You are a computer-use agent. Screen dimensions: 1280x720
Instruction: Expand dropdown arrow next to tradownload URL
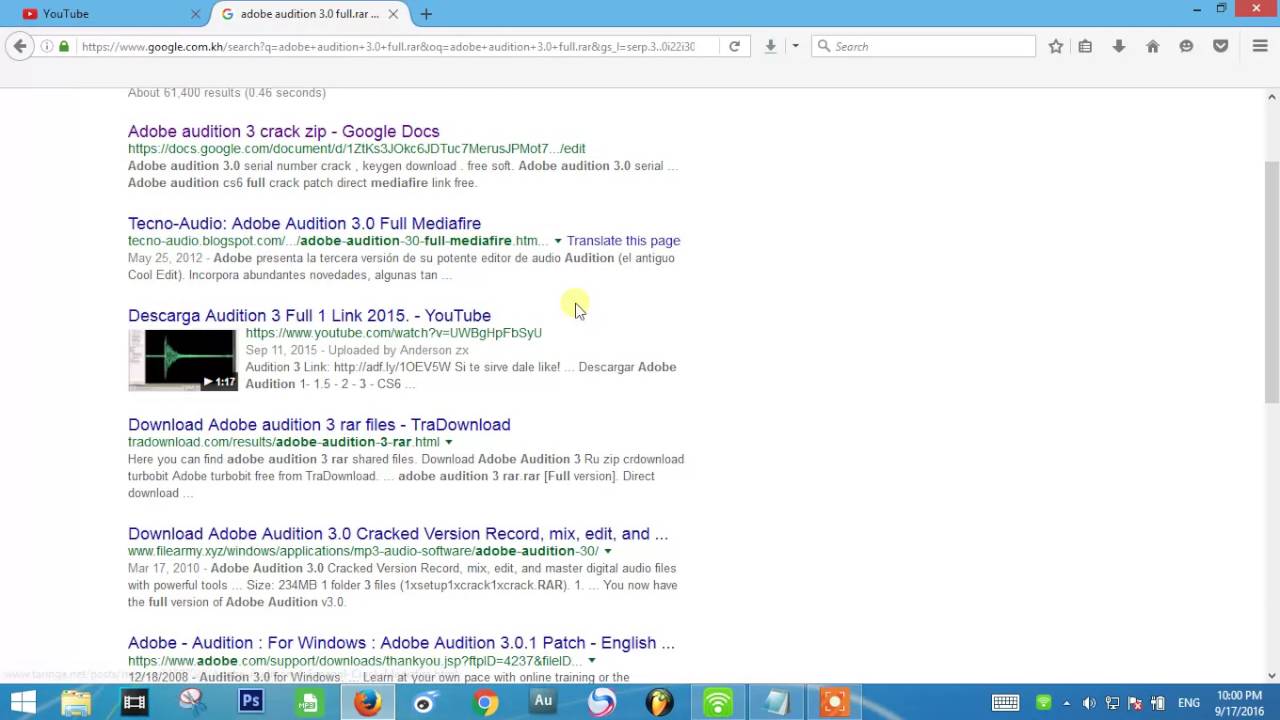click(448, 442)
